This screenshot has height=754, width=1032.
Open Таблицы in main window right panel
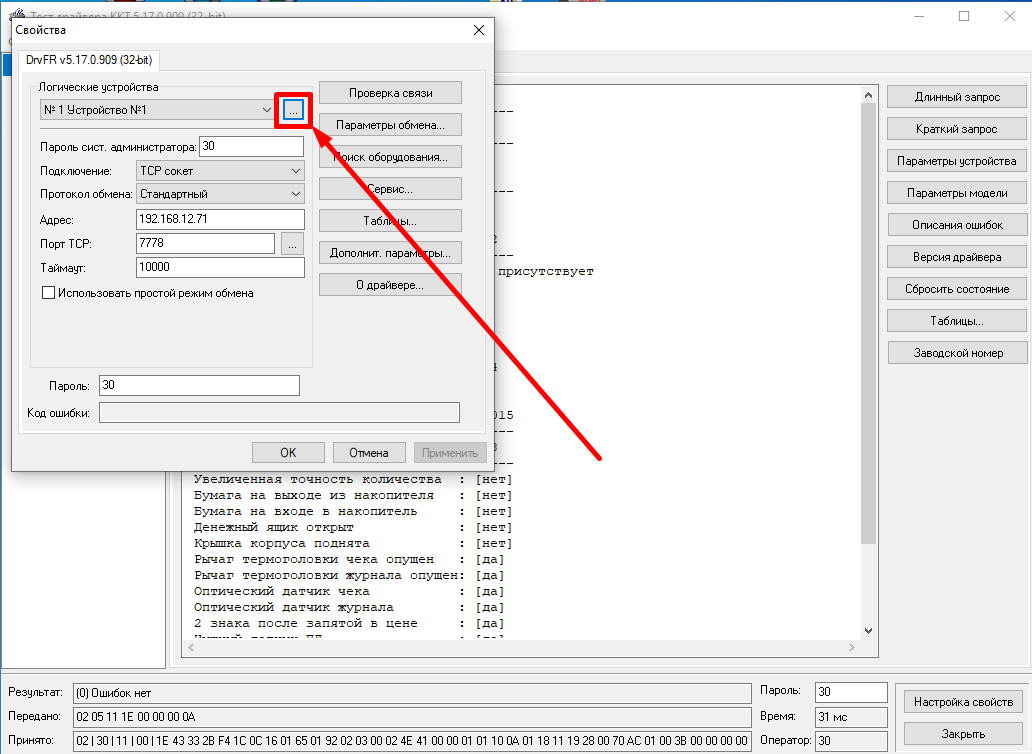coord(957,321)
